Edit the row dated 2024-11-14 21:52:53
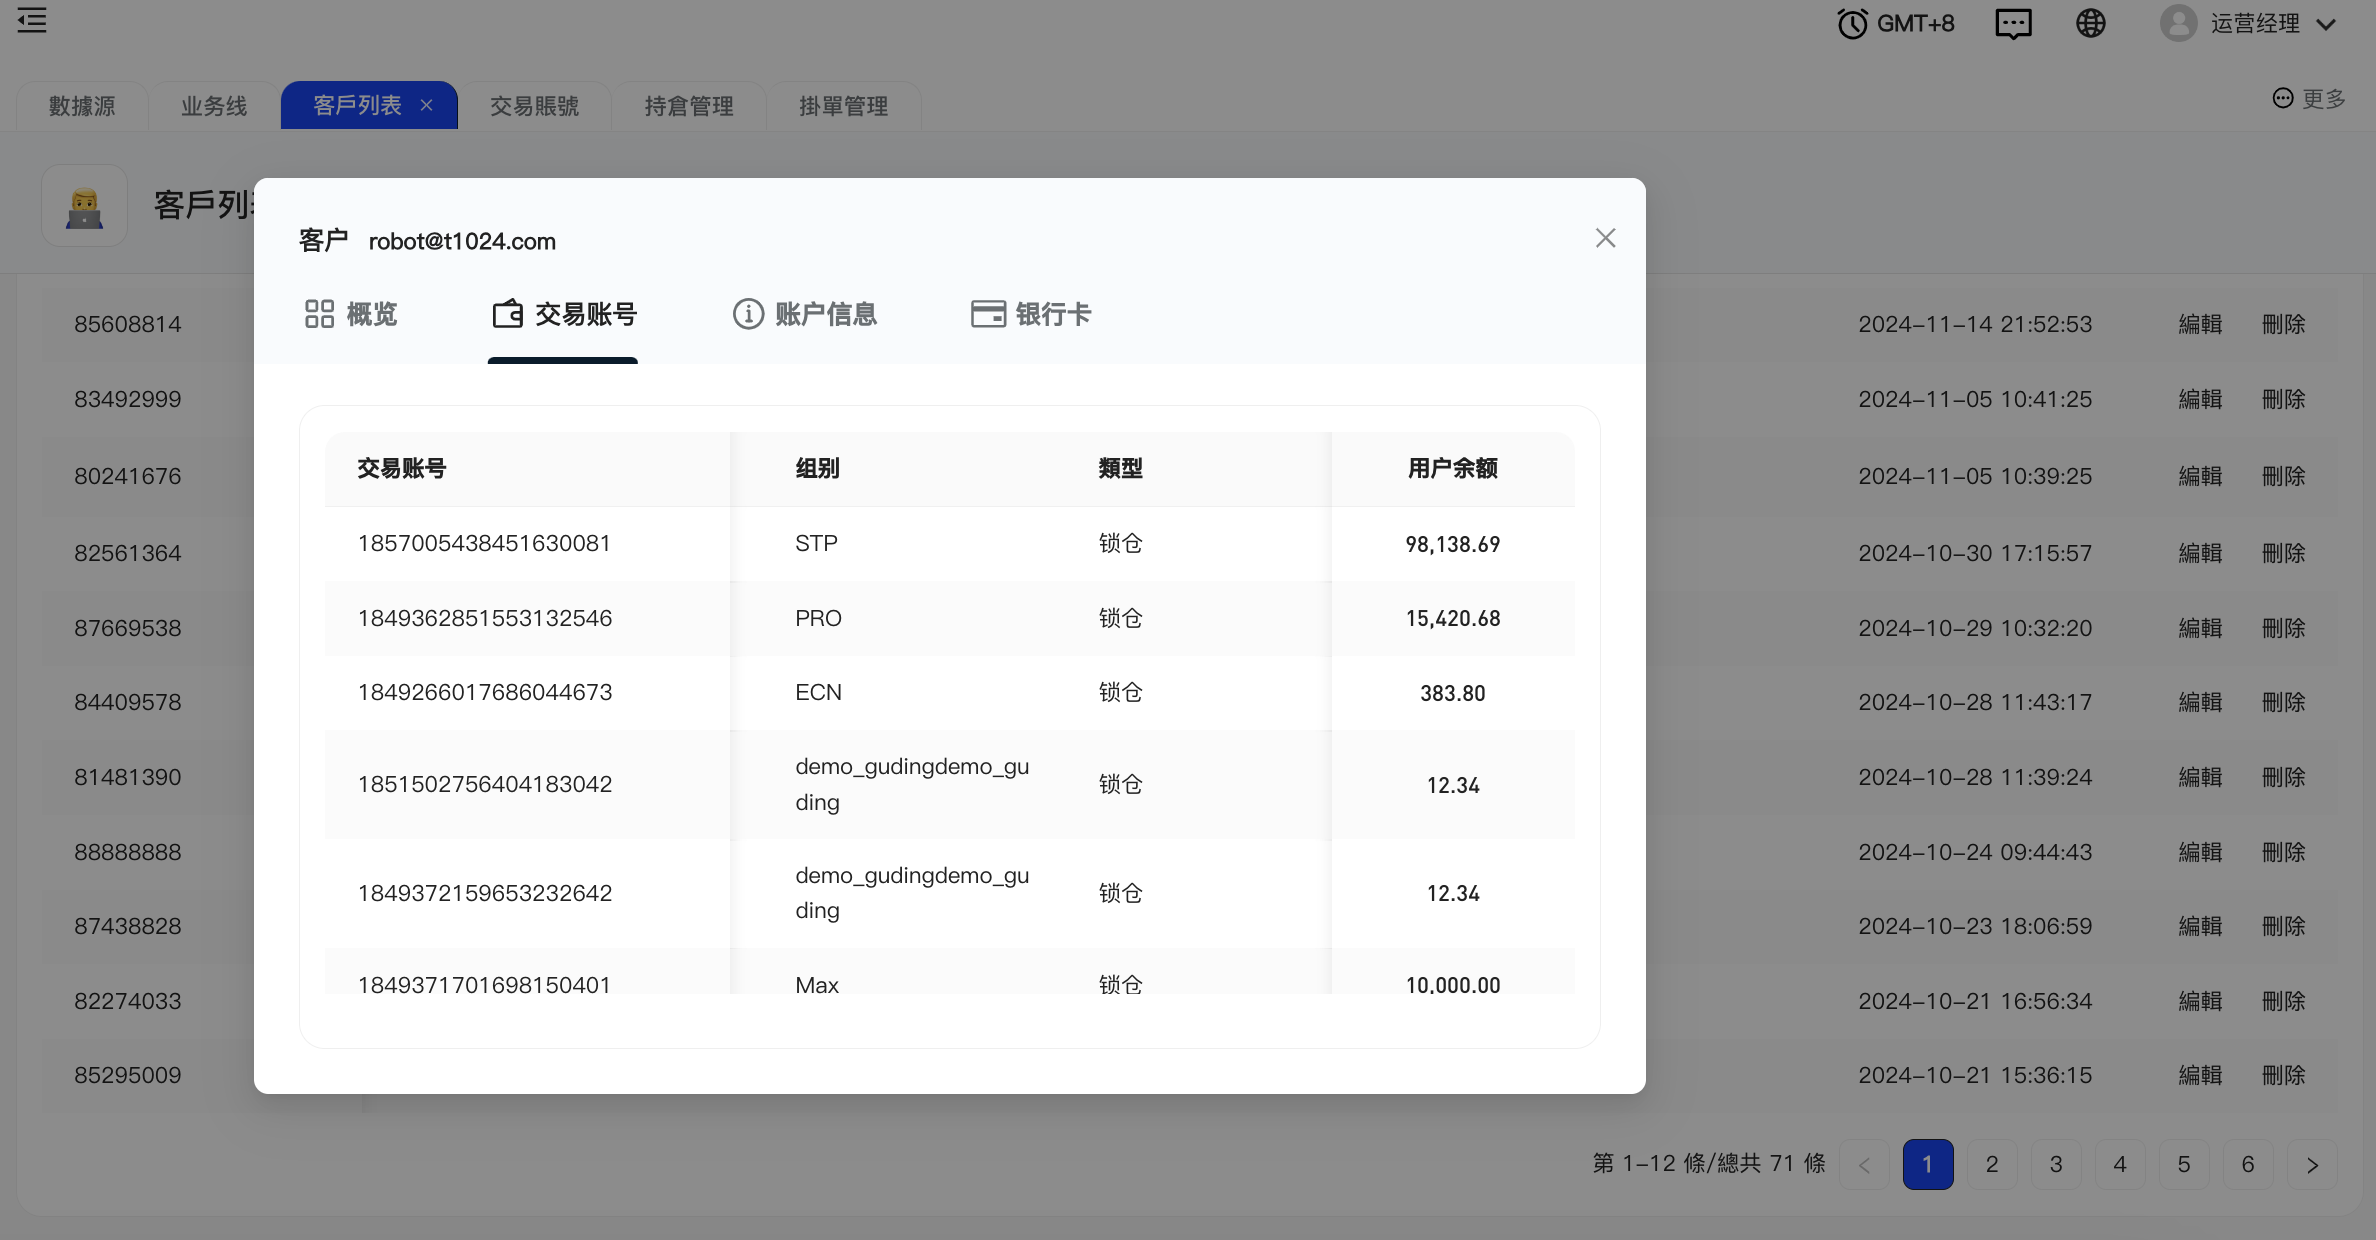Image resolution: width=2376 pixels, height=1240 pixels. point(2200,324)
